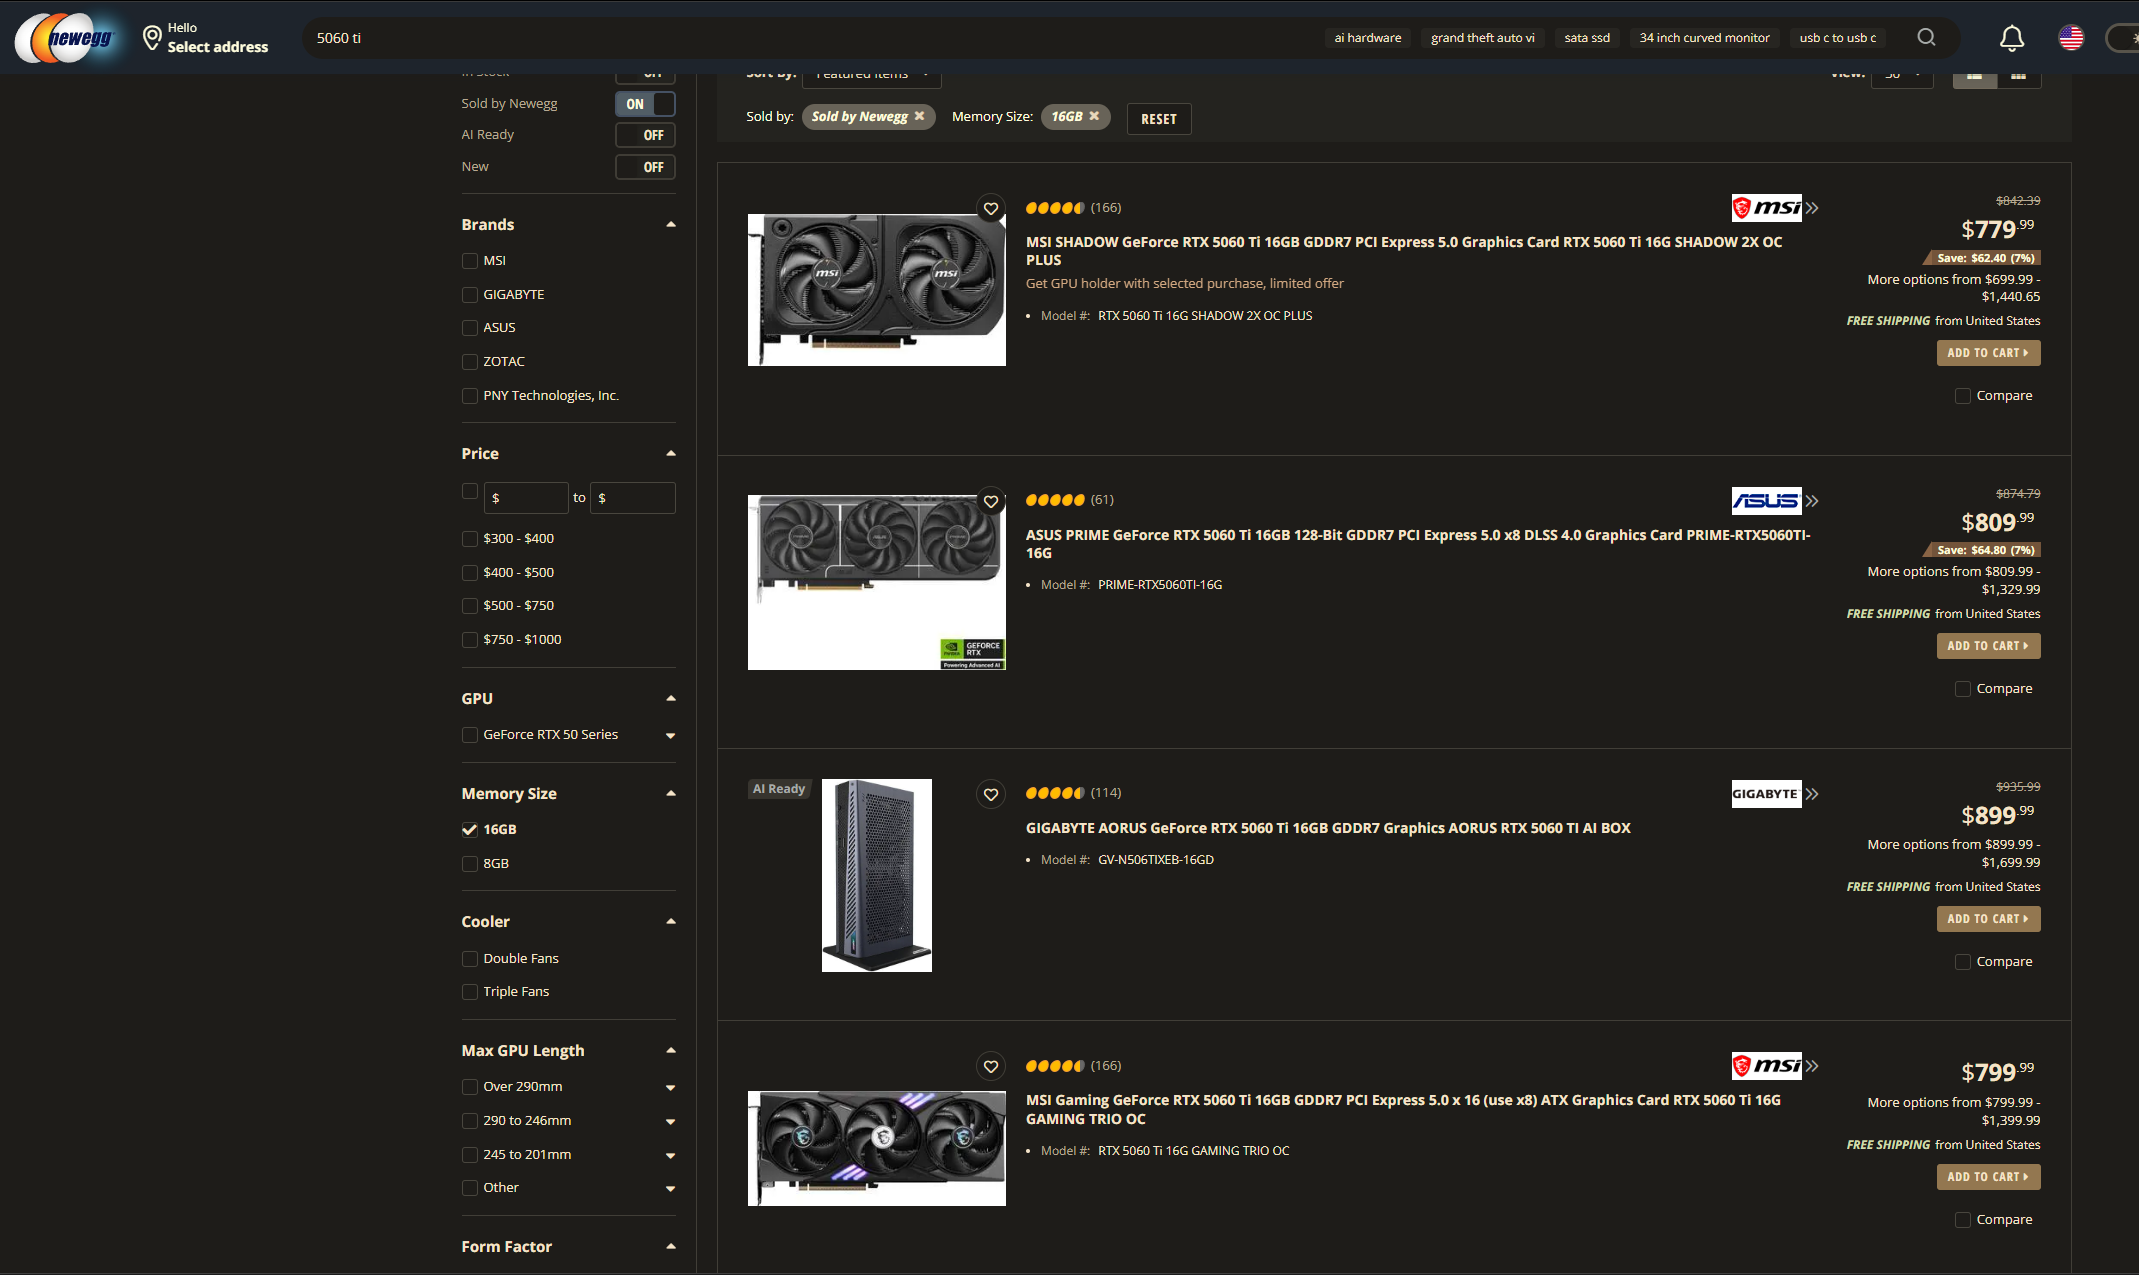Favorite the MSI GAMING TRIO OC with heart
Screen dimensions: 2139x1275
tap(991, 1066)
